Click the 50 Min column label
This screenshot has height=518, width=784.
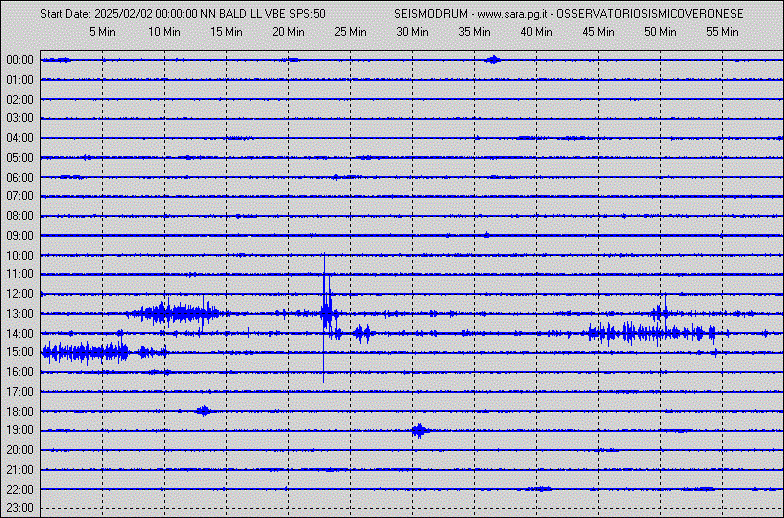(660, 32)
